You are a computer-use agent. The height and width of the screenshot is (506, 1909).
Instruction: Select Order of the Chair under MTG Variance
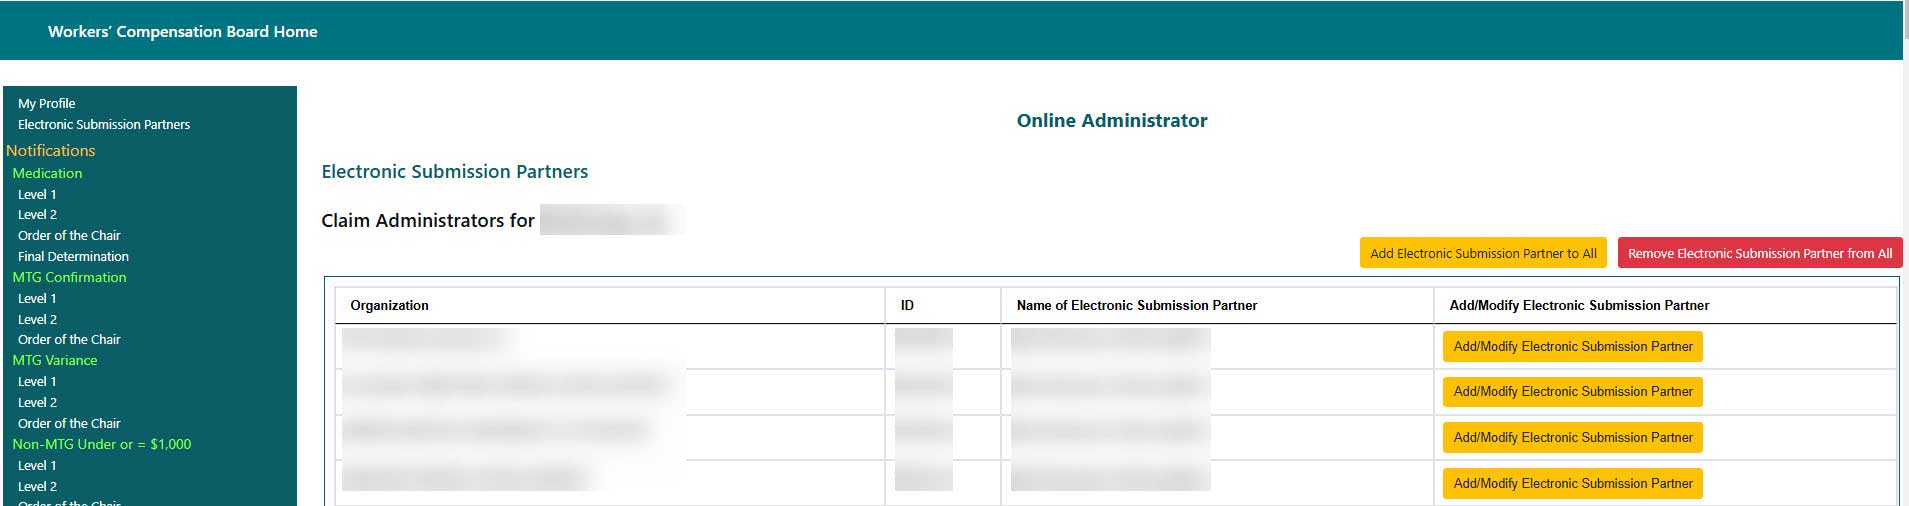coord(69,424)
